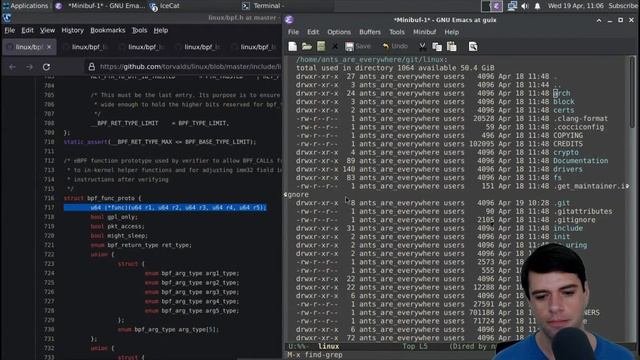
Task: Reload the page in IceCat
Action: point(46,67)
